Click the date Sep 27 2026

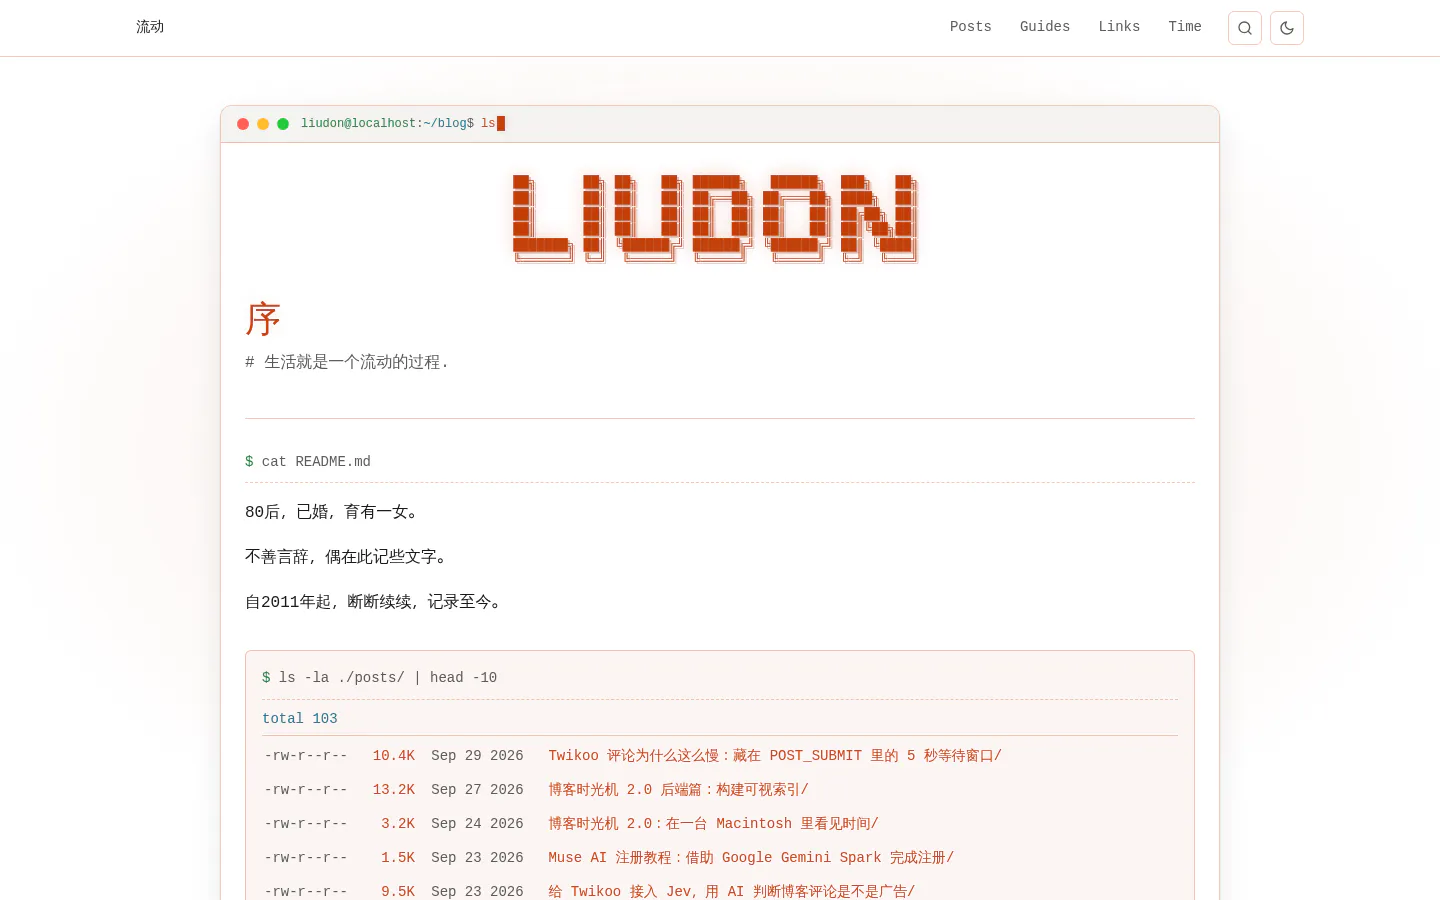(x=477, y=790)
